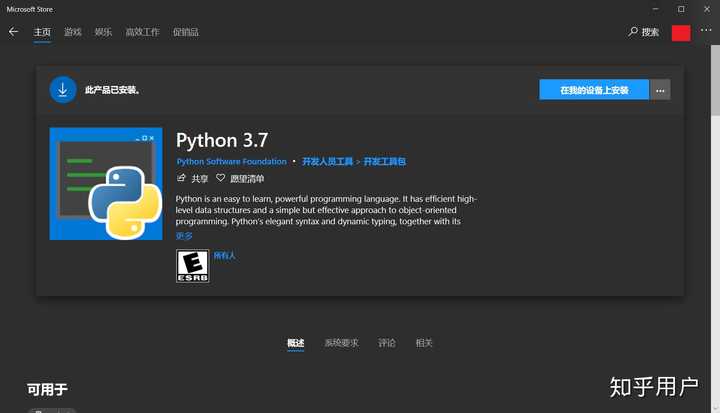720x413 pixels.
Task: Click the ESRB E rating badge
Action: click(193, 266)
